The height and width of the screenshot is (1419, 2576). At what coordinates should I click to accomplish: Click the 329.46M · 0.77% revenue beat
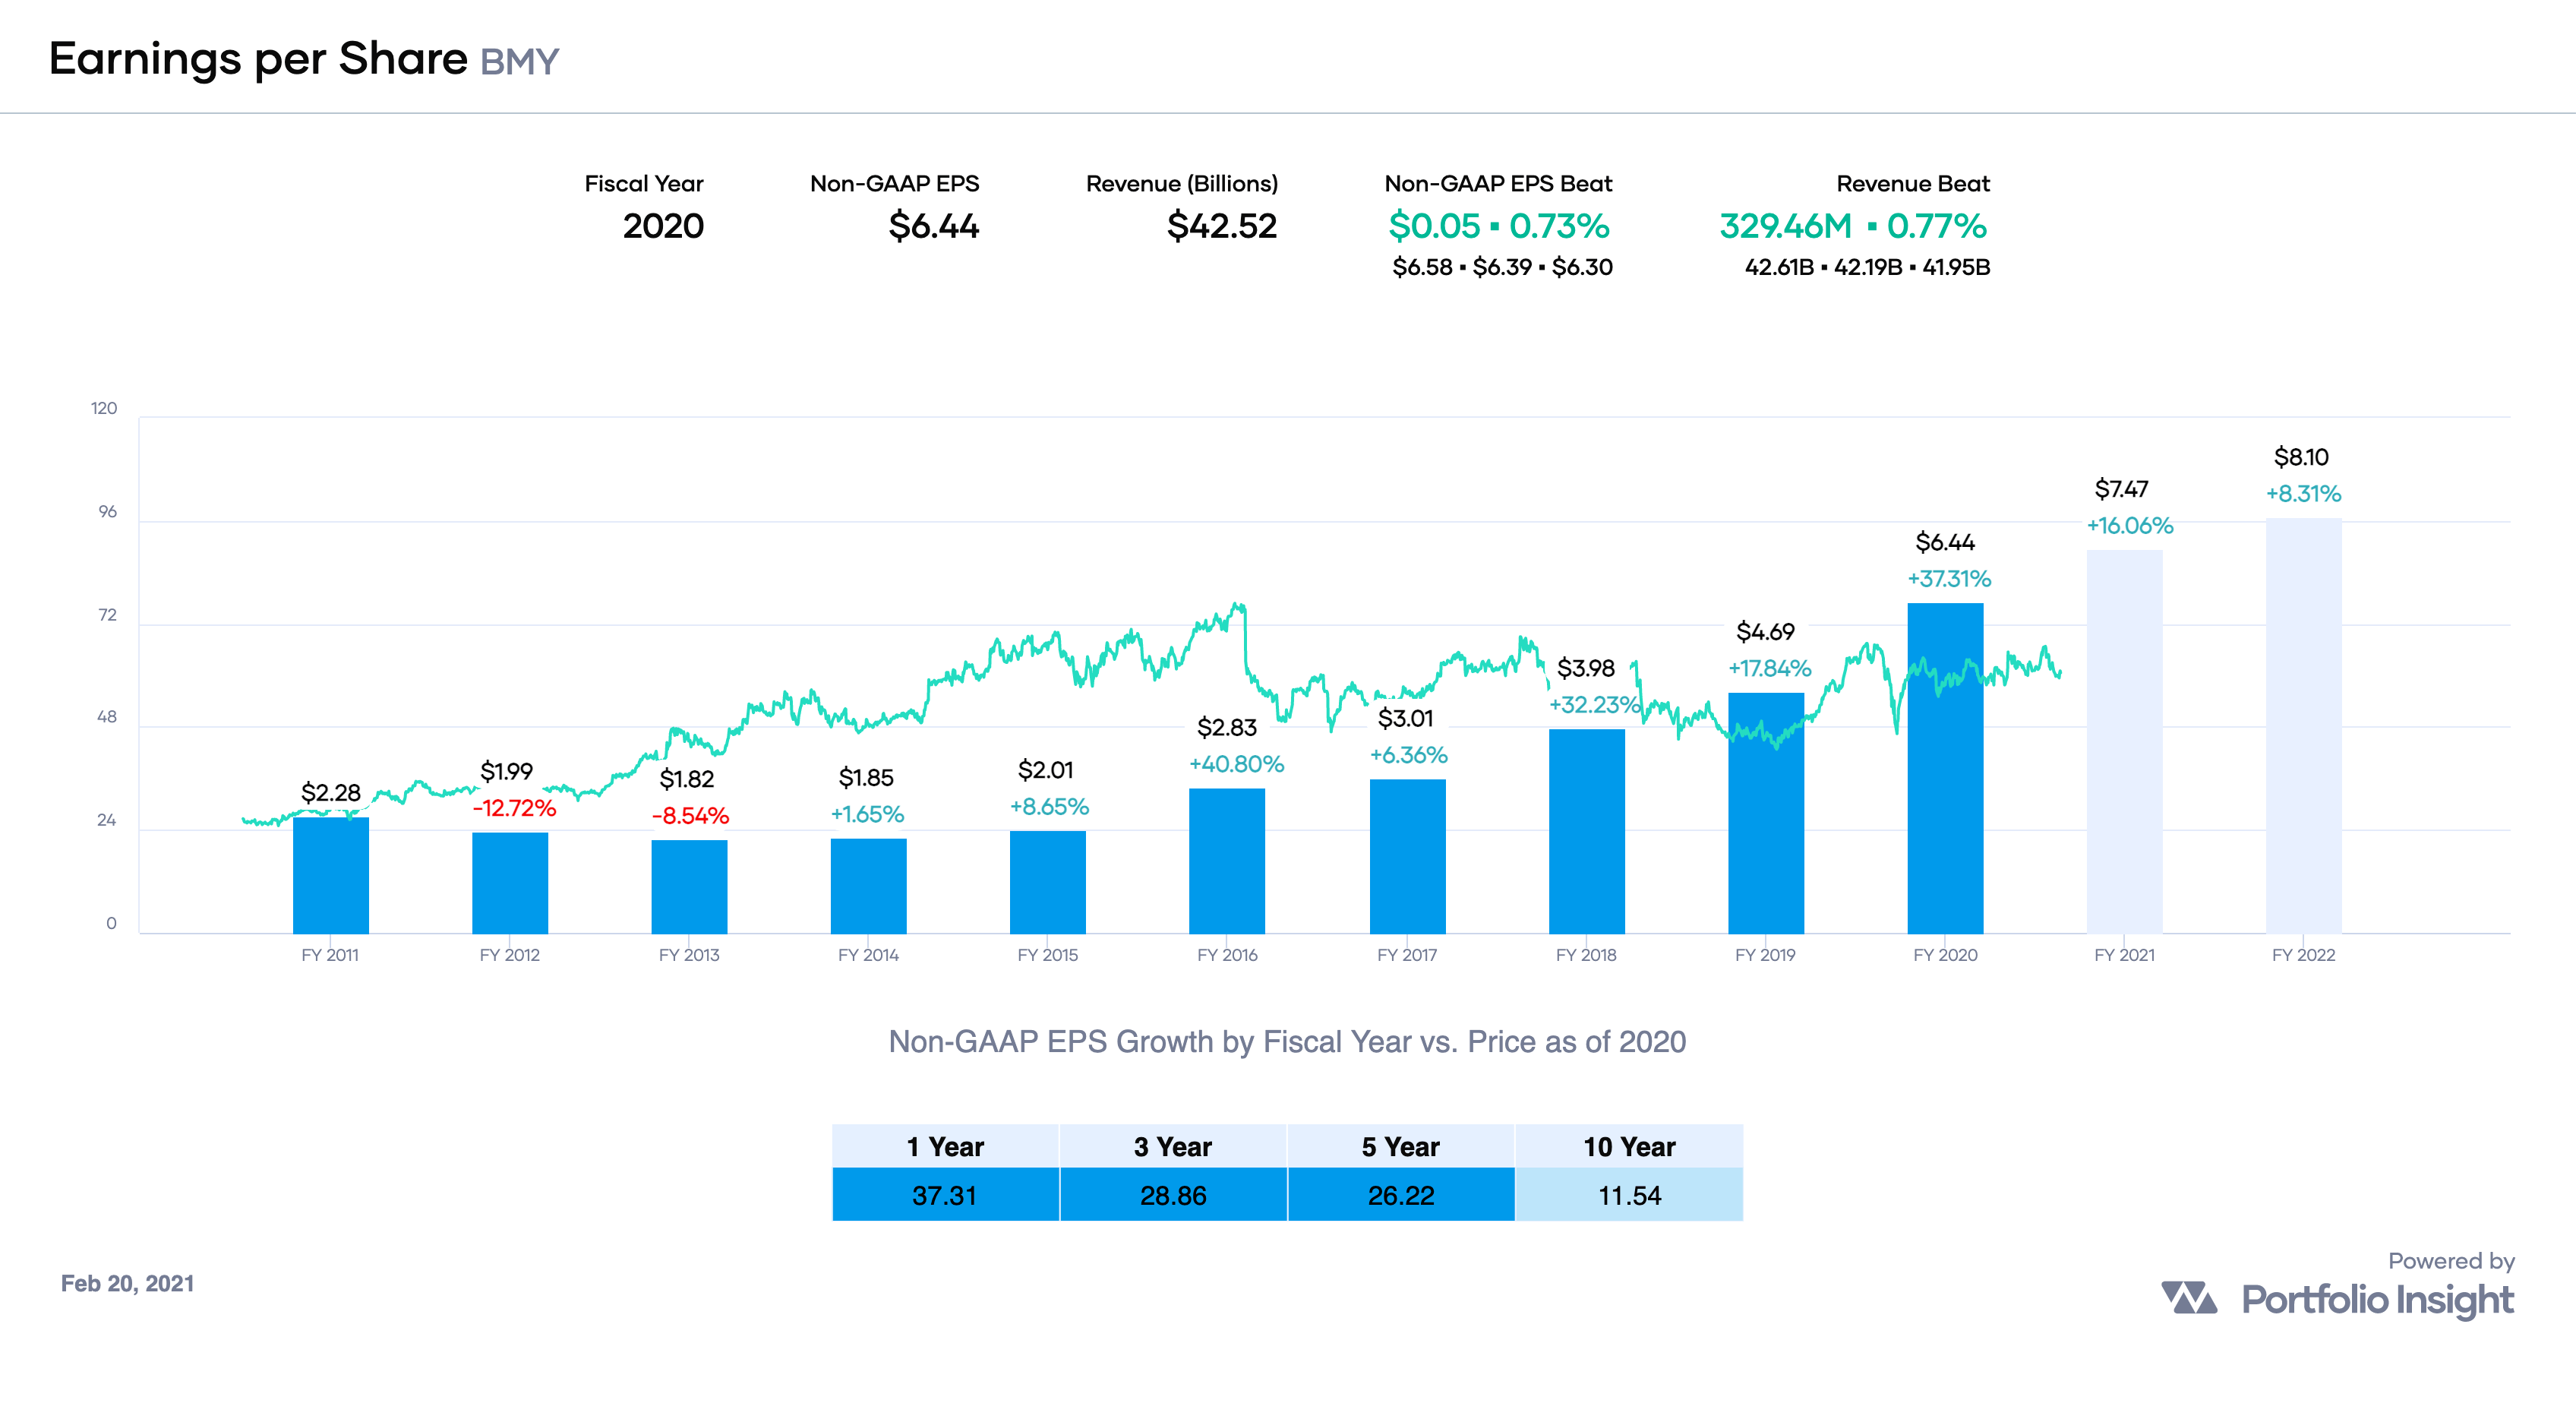[1853, 226]
